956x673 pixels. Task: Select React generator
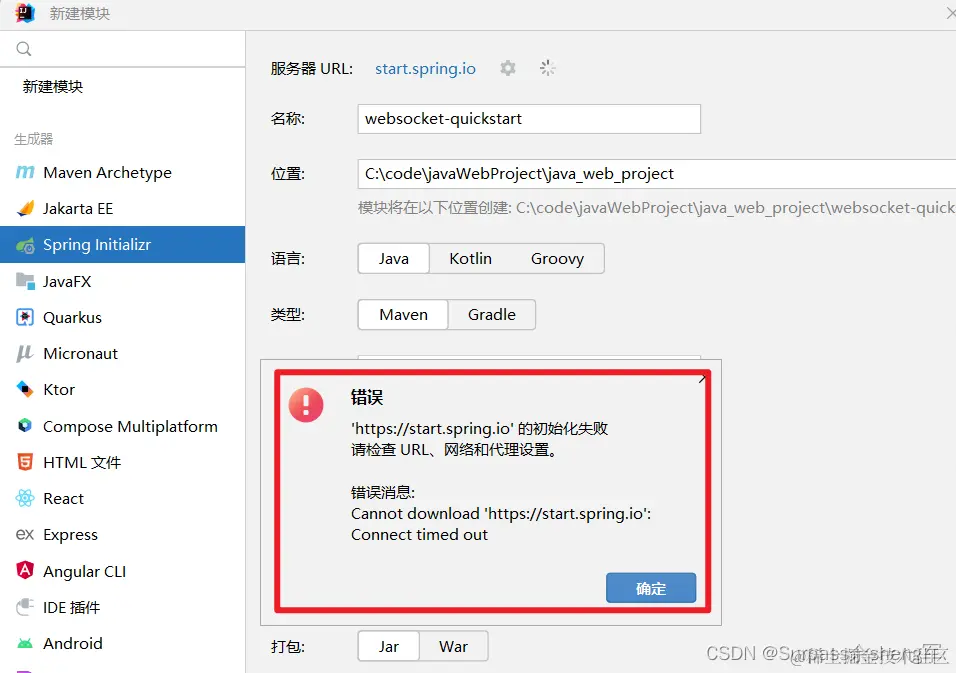(x=123, y=498)
